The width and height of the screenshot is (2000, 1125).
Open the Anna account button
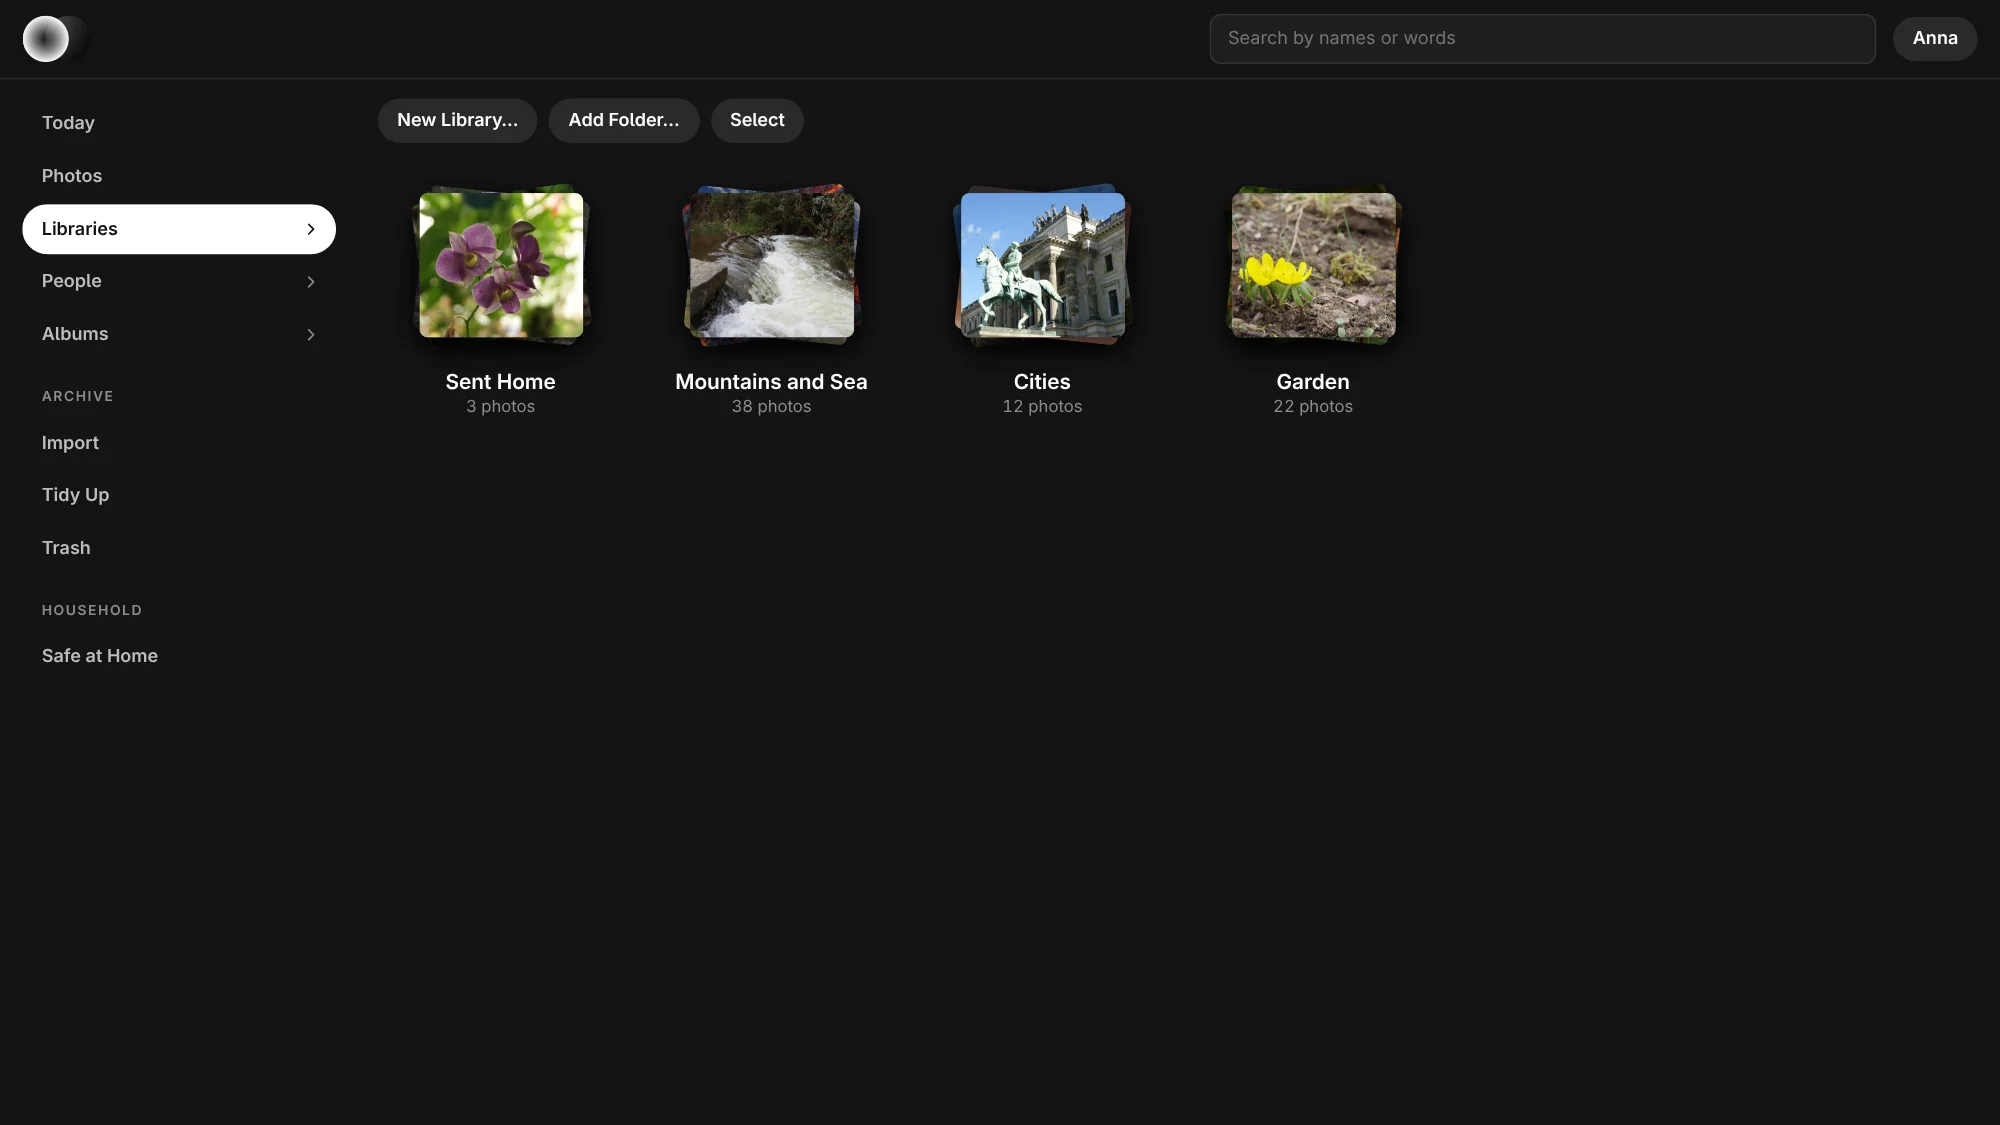pyautogui.click(x=1935, y=38)
